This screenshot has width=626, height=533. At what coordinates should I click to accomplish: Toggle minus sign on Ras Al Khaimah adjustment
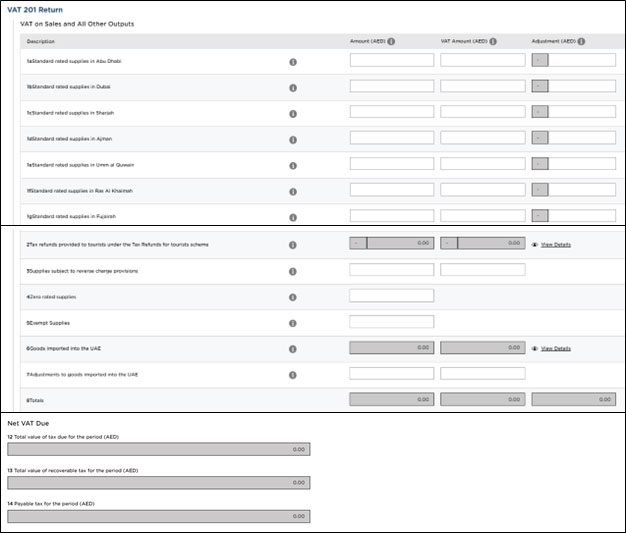click(540, 190)
